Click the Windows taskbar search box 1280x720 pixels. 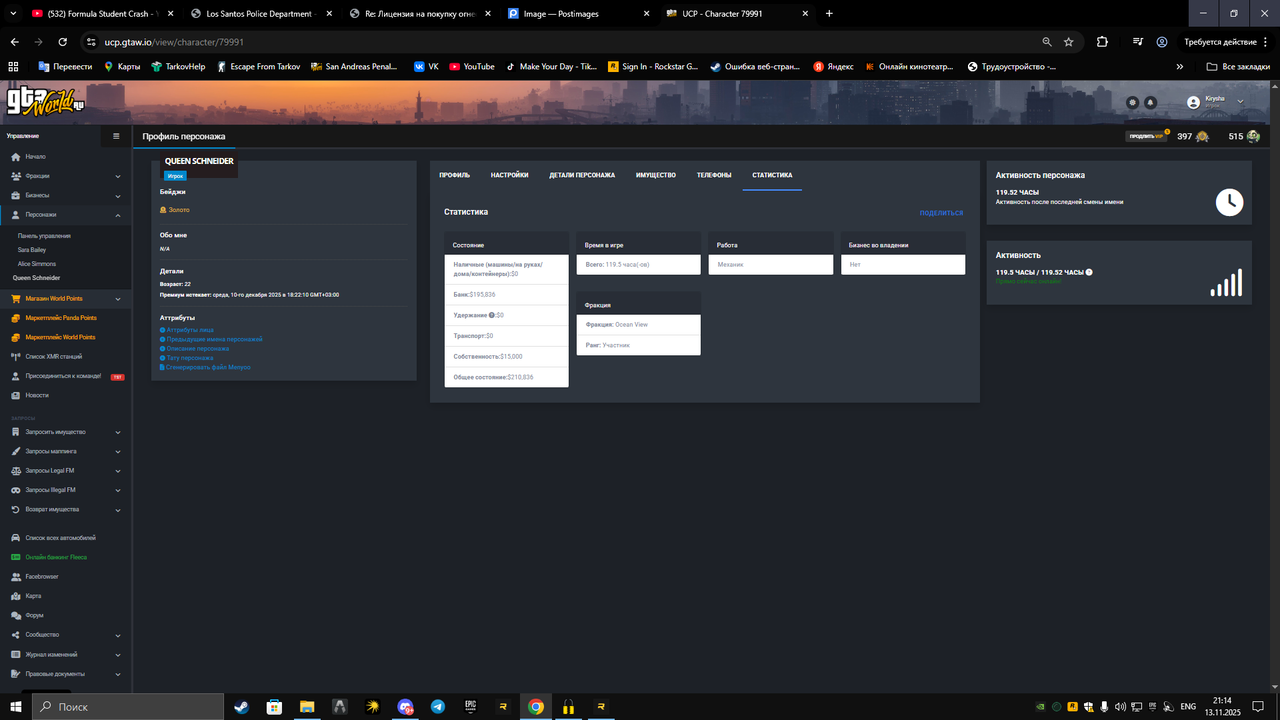pos(128,706)
